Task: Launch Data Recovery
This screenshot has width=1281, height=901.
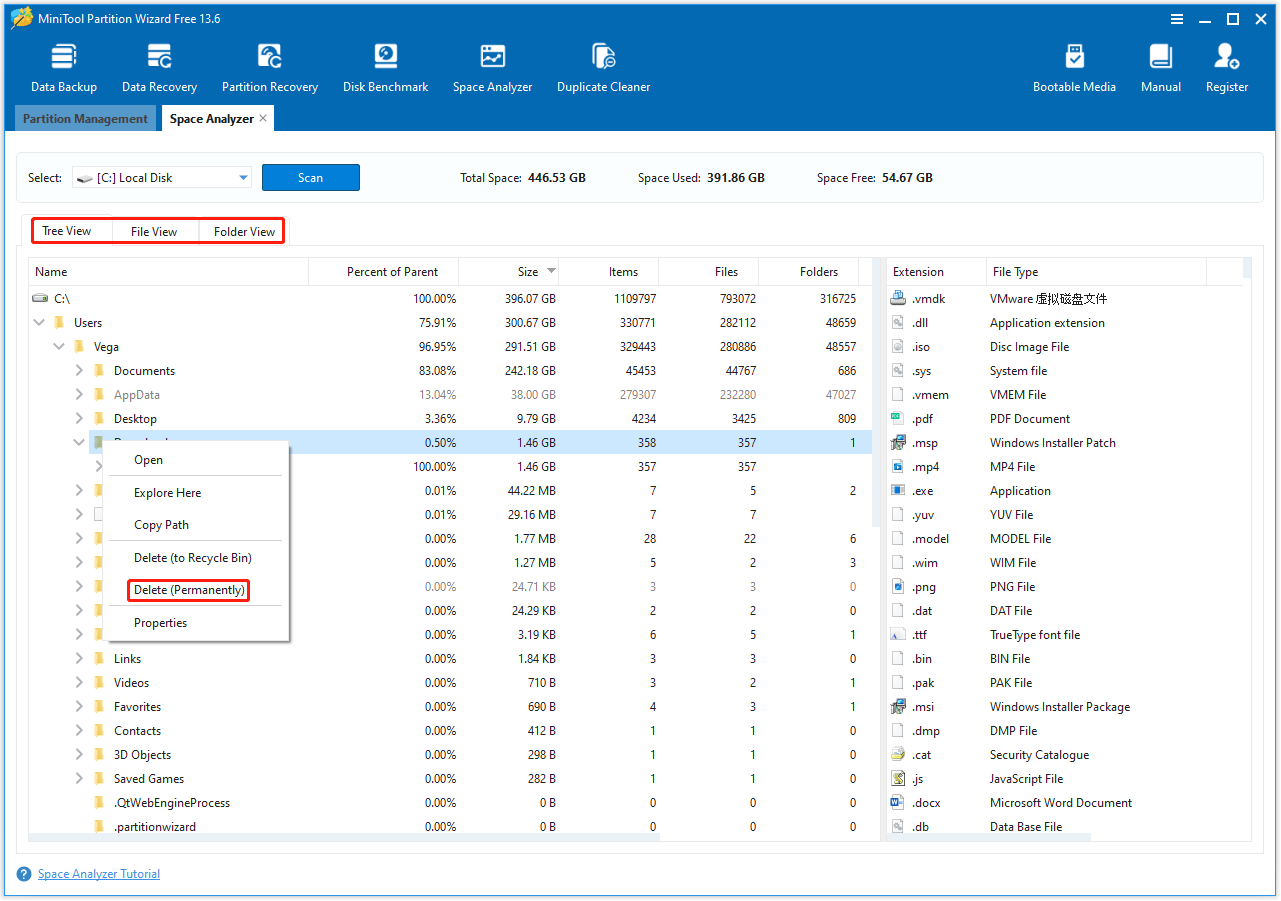Action: coord(159,65)
